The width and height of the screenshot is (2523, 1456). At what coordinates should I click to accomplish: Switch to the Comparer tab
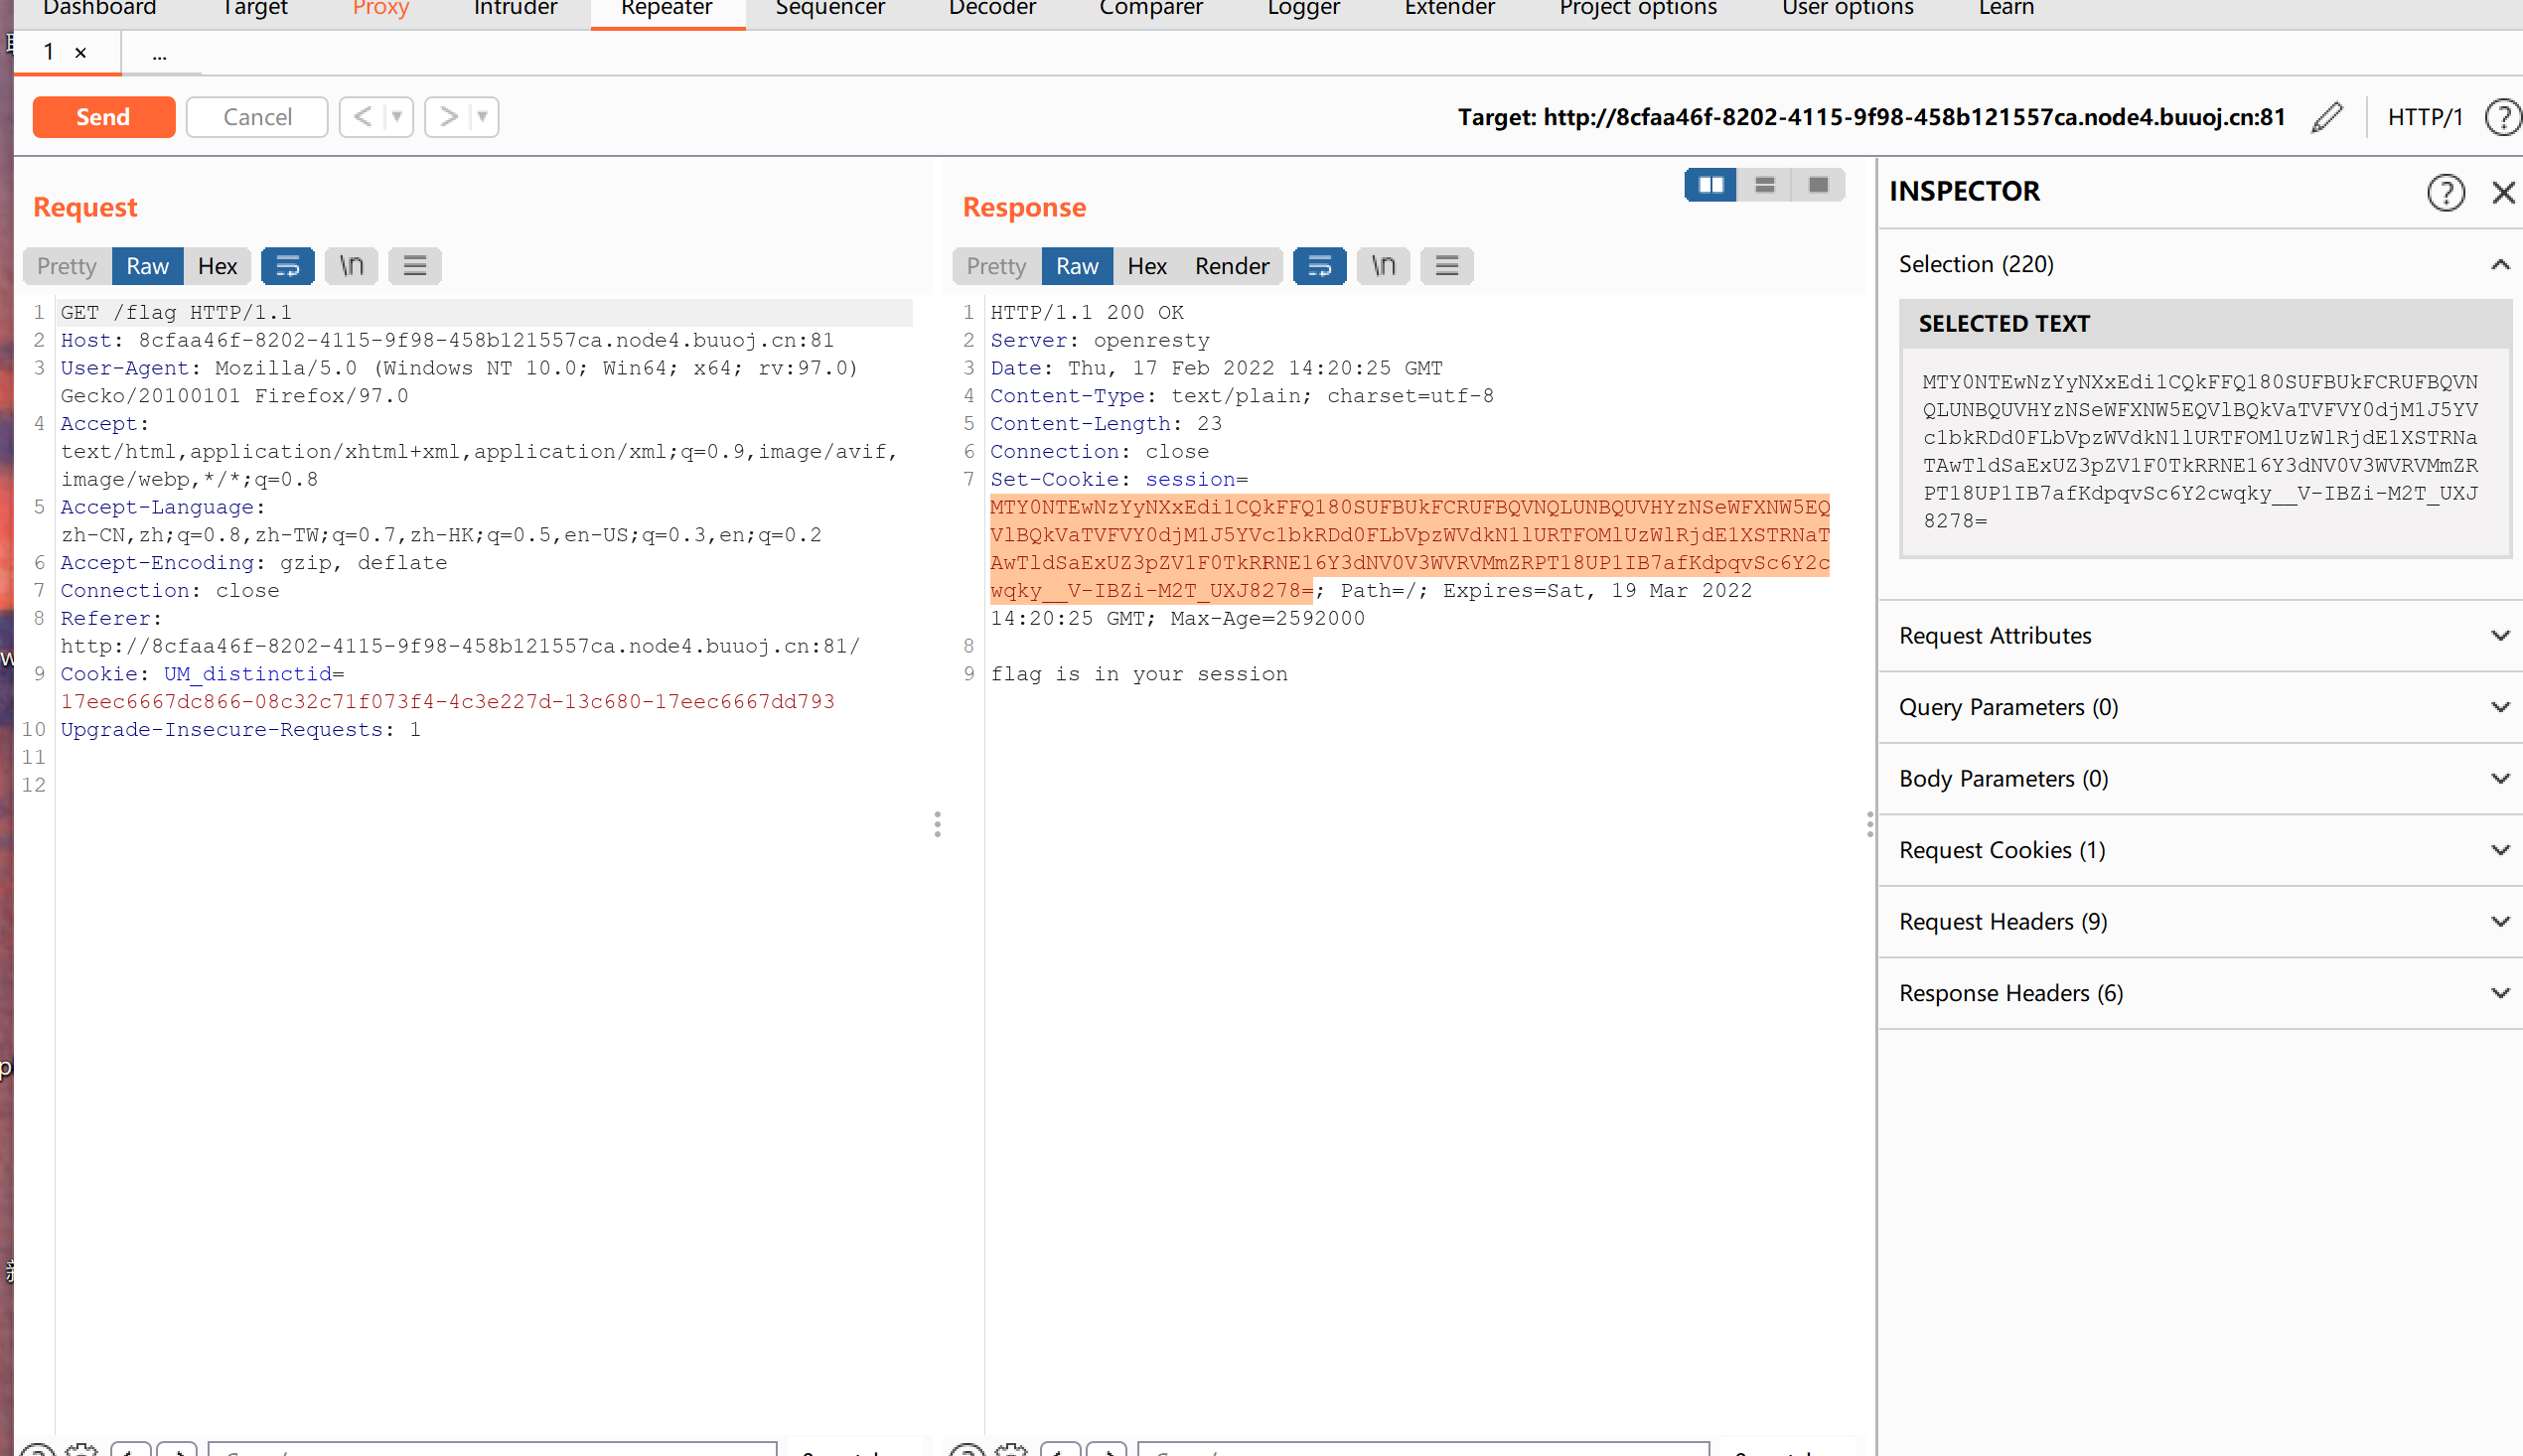click(1151, 9)
